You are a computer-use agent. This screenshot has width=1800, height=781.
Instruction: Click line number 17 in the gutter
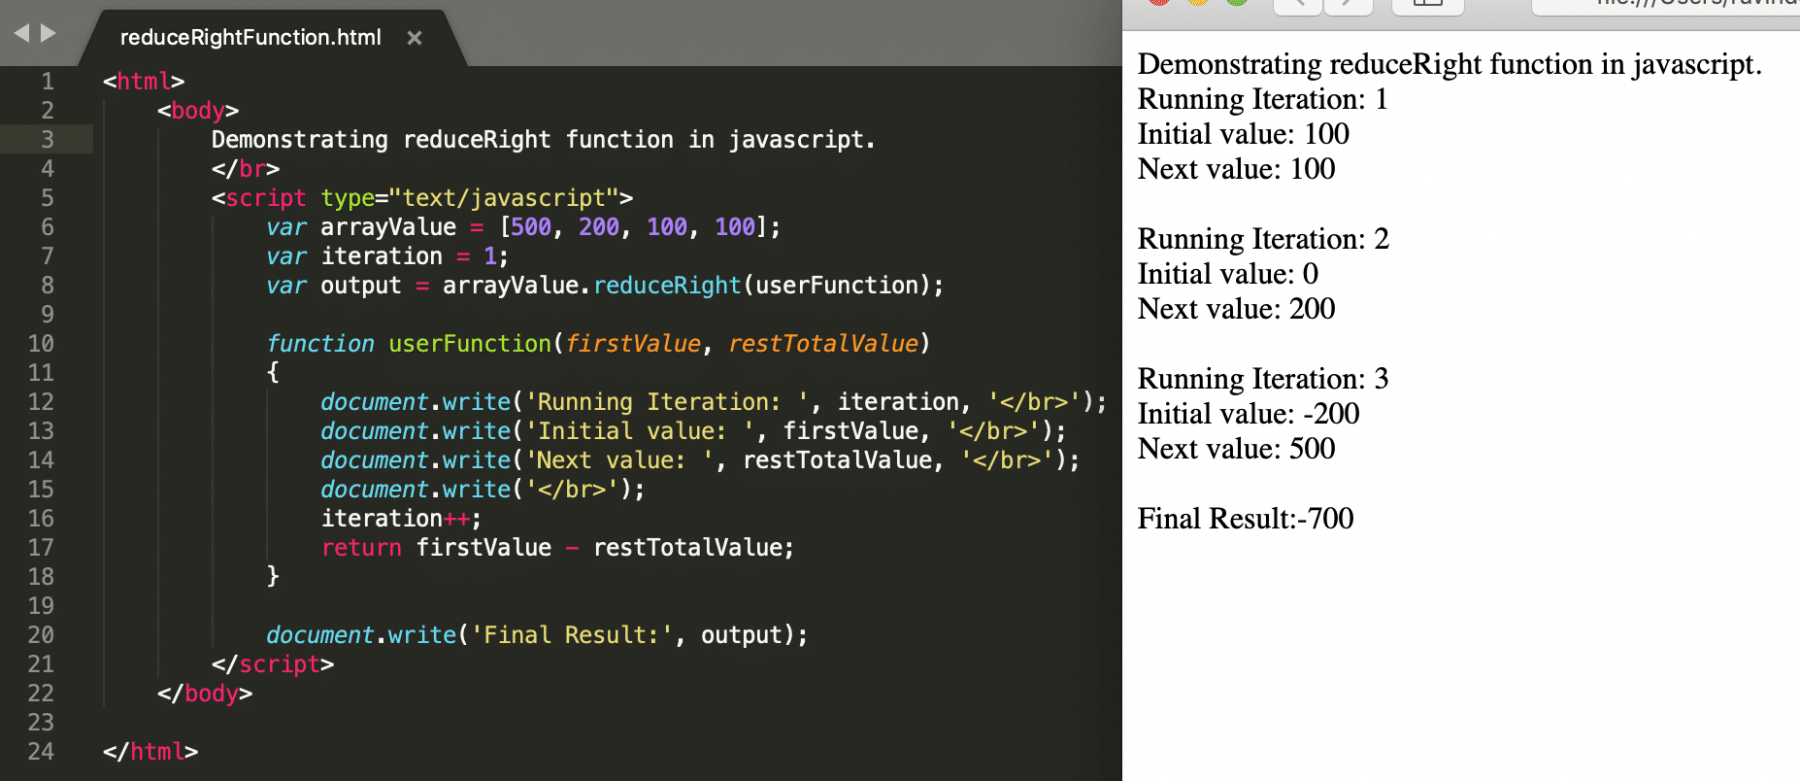[41, 547]
